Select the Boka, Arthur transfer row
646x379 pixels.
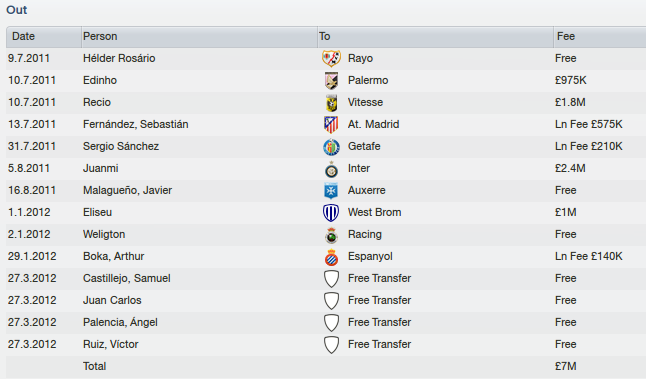pyautogui.click(x=326, y=257)
